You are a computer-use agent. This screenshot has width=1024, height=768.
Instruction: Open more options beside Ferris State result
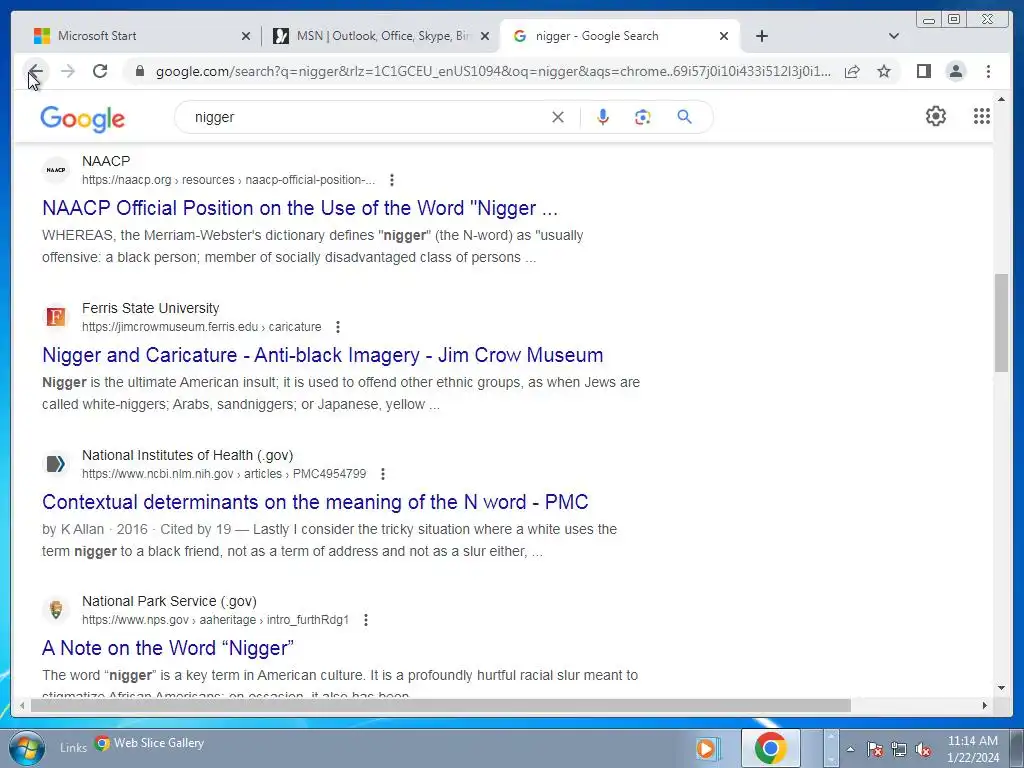(338, 327)
